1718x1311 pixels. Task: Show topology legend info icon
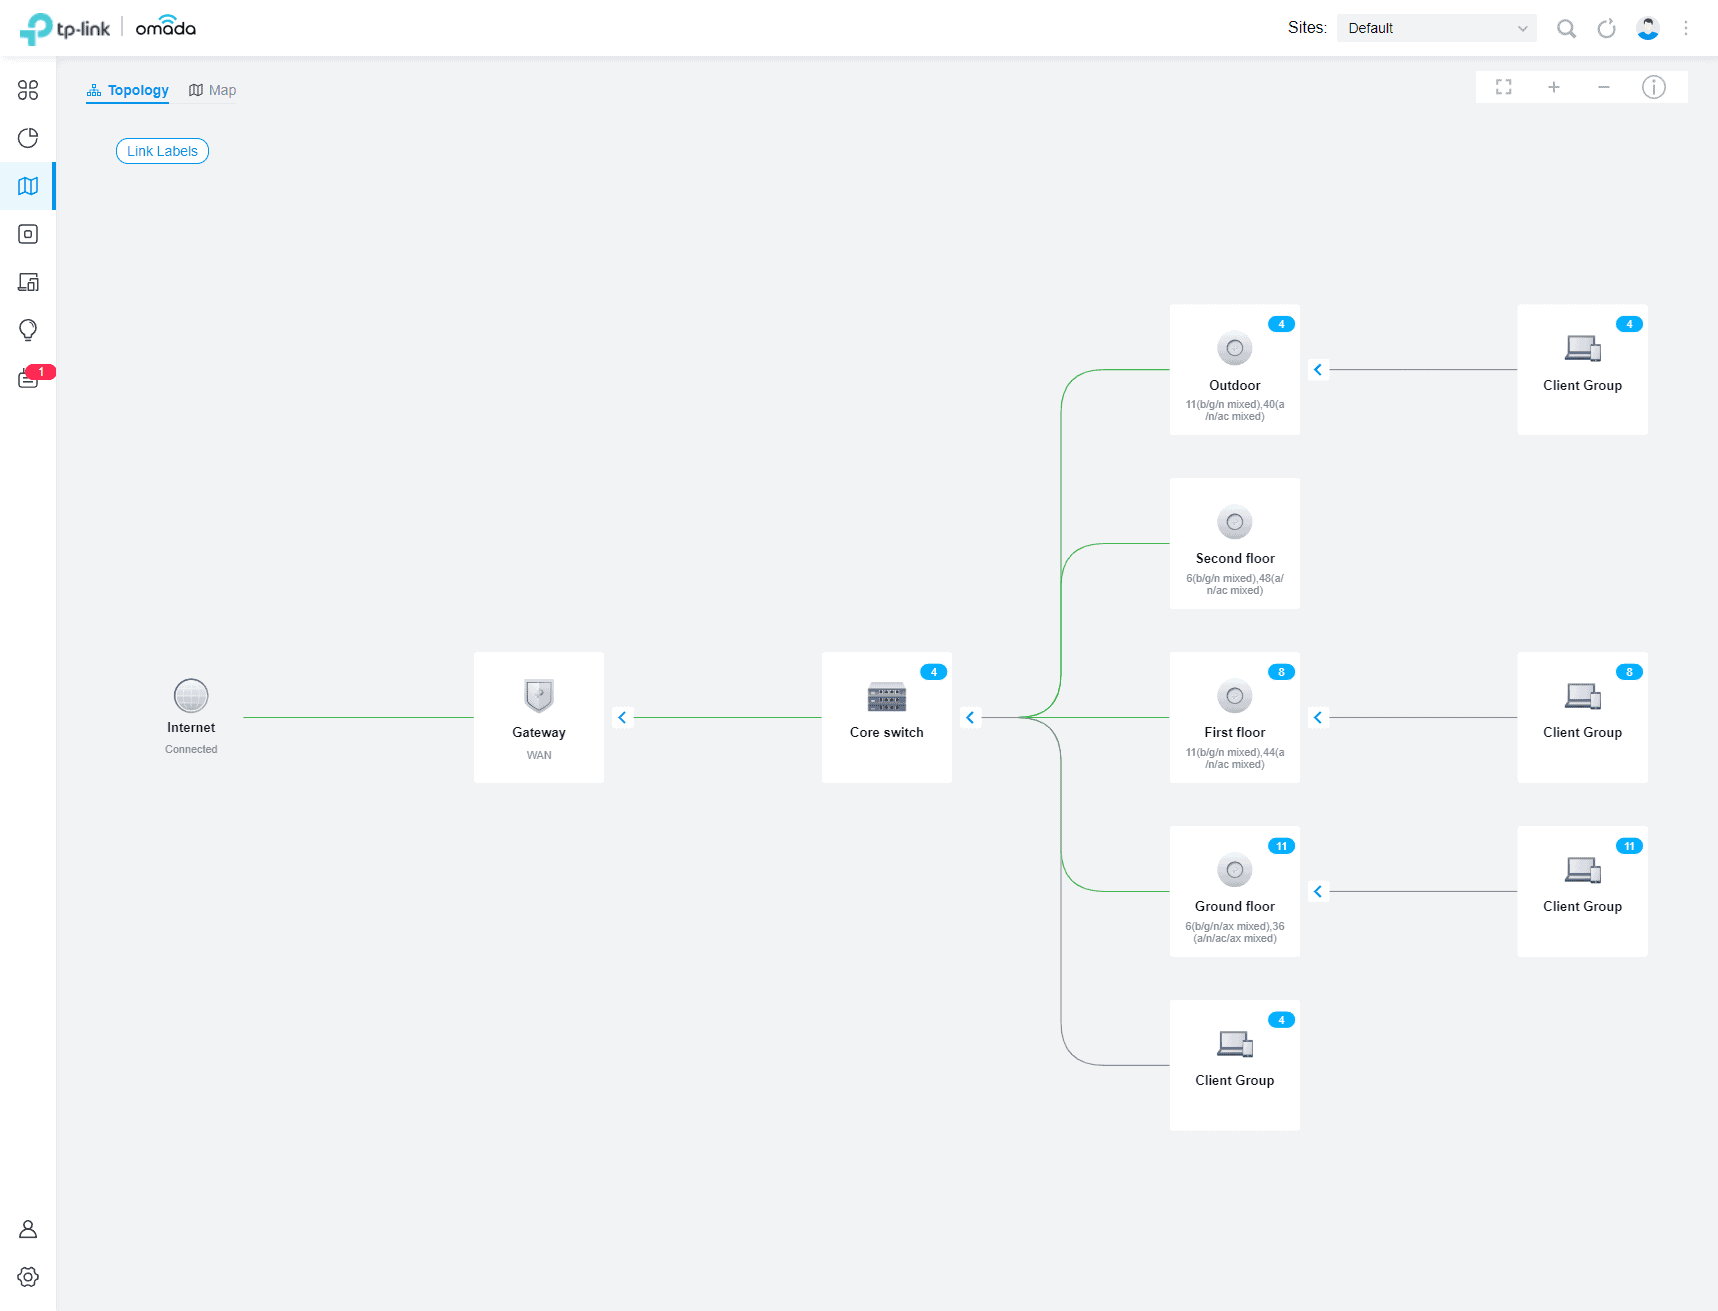tap(1653, 87)
